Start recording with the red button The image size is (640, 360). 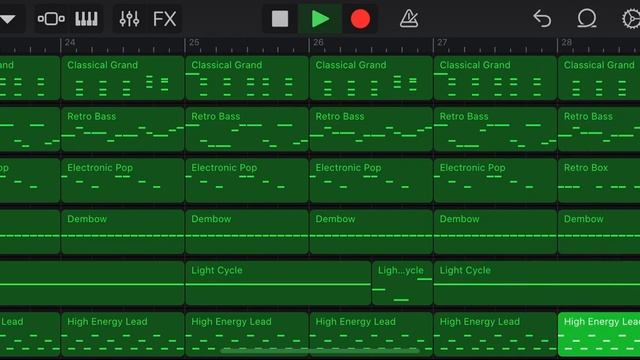pos(360,19)
